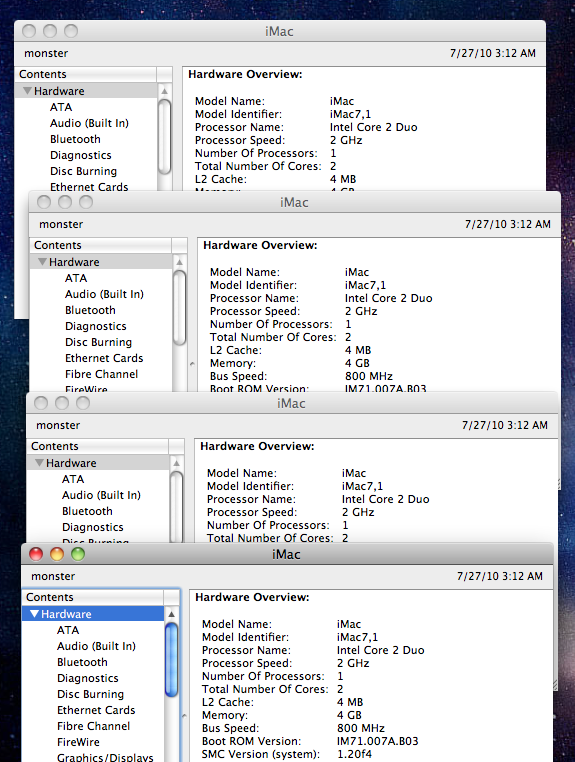Click 'Intel Core 2 Duo' value in the active window
This screenshot has width=575, height=762.
click(381, 650)
